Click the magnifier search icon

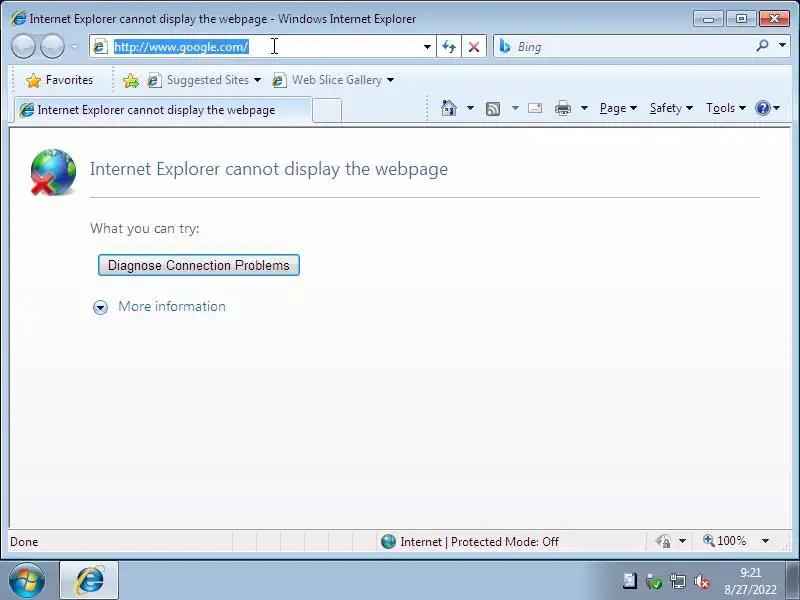tap(762, 46)
